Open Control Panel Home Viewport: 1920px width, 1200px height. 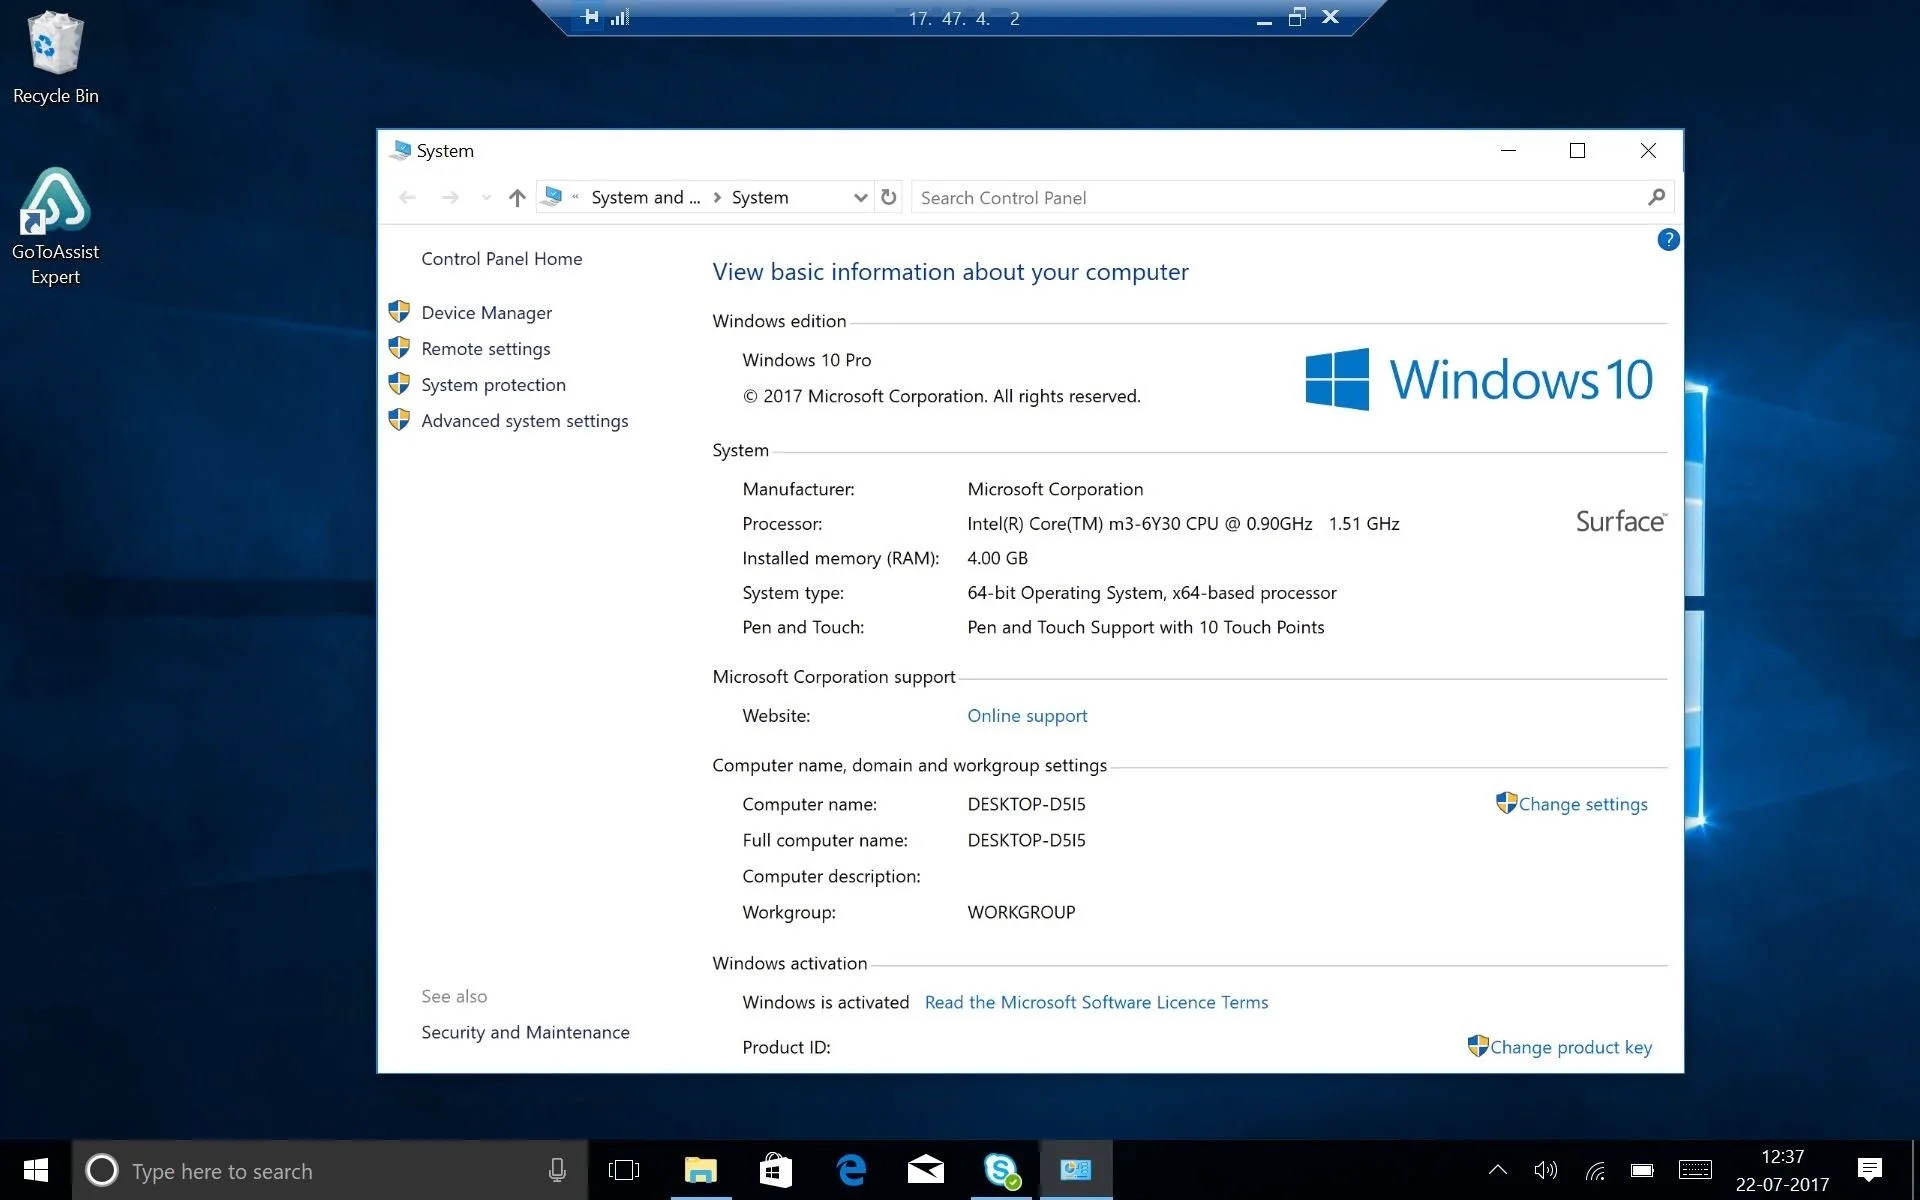coord(501,259)
